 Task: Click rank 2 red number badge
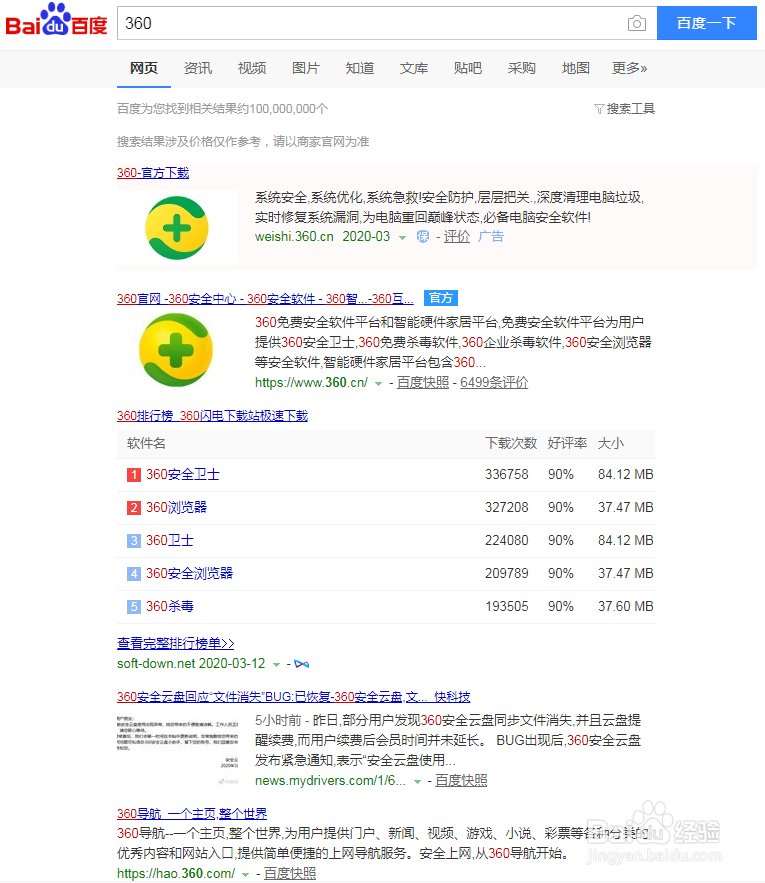[x=134, y=508]
